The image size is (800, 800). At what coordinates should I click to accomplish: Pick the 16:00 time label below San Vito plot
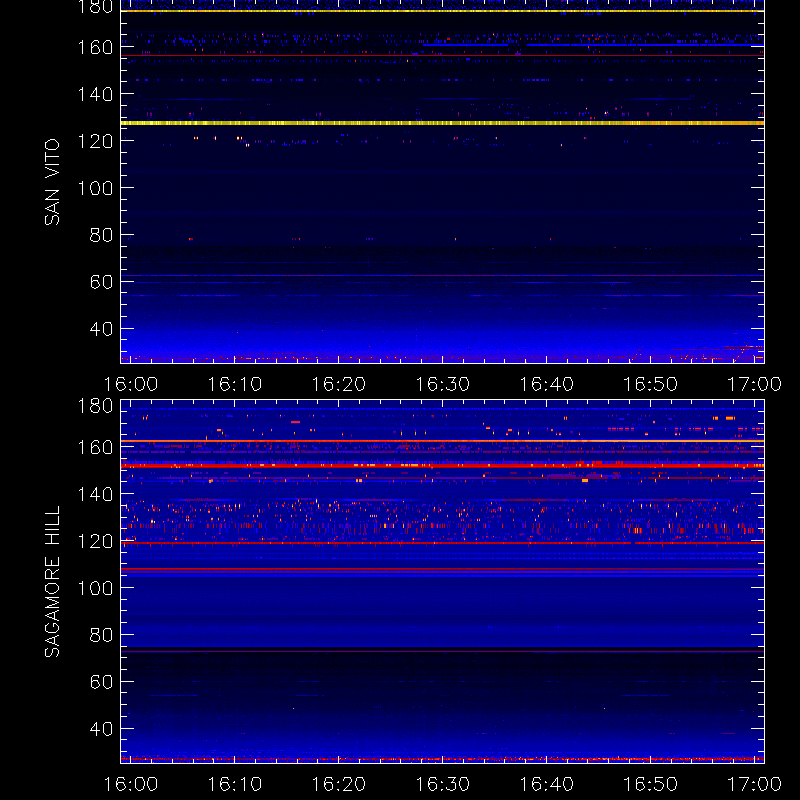(131, 384)
